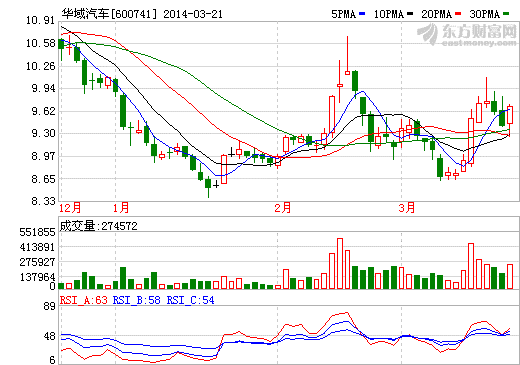This screenshot has height=365, width=520.
Task: Click the 89 RSI axis value
Action: 49,306
